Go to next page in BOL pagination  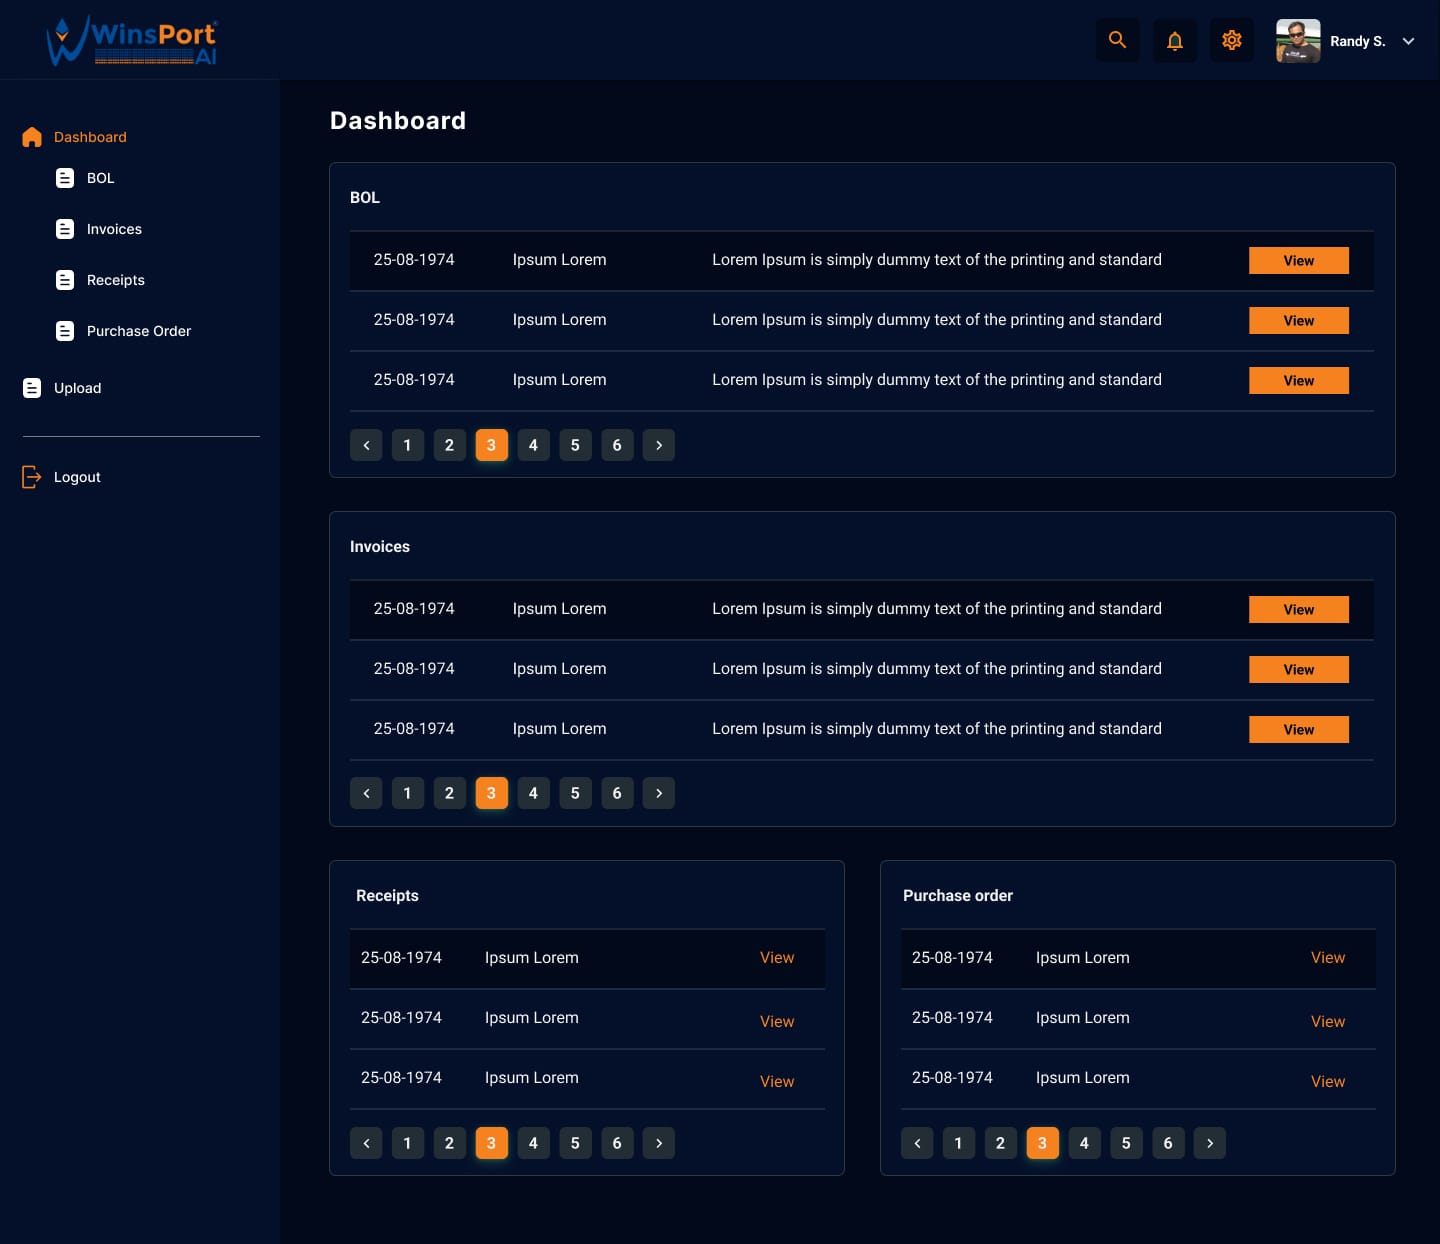[658, 445]
